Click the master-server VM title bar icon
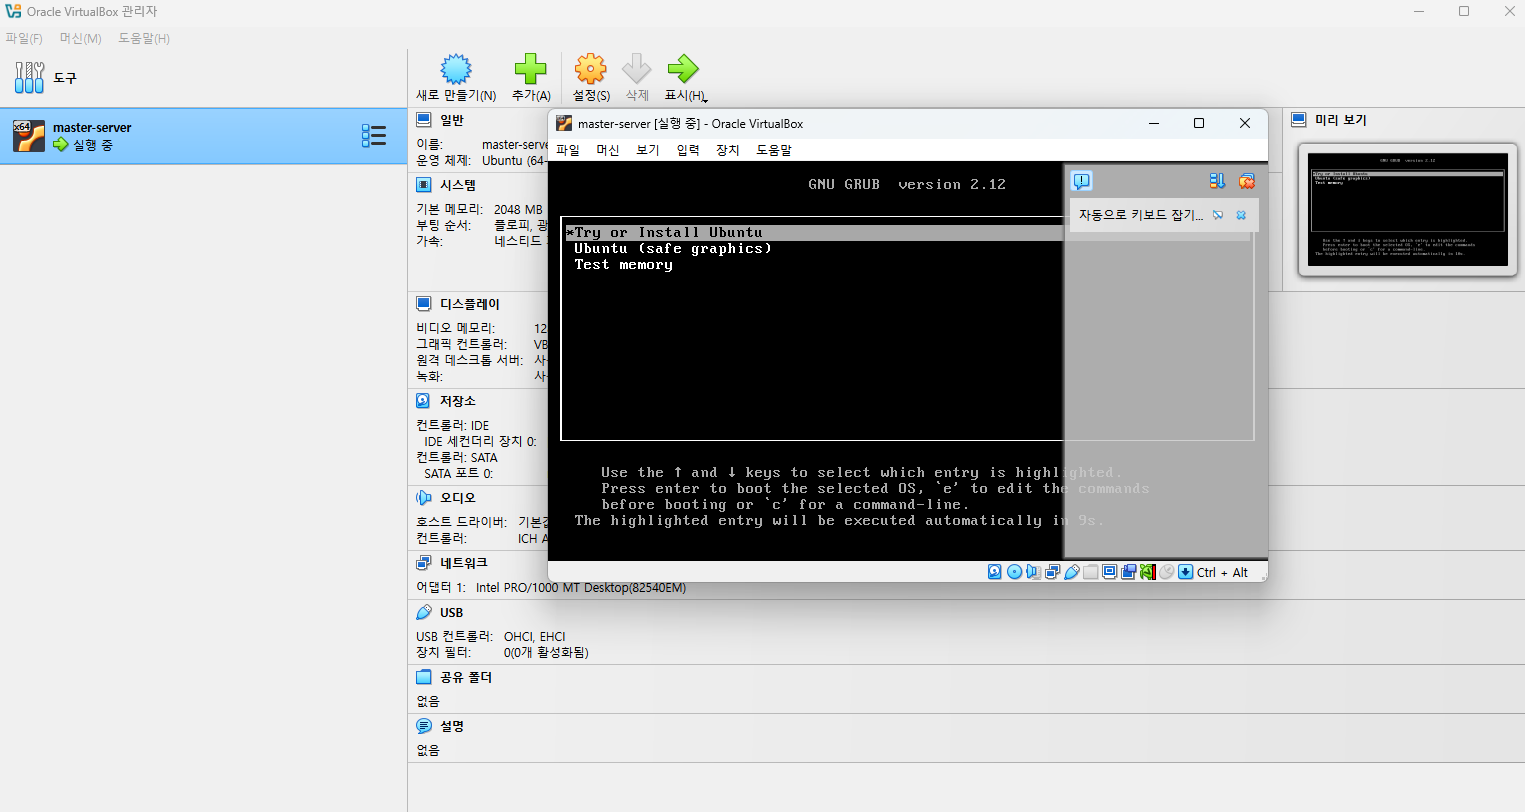Image resolution: width=1525 pixels, height=812 pixels. (564, 124)
